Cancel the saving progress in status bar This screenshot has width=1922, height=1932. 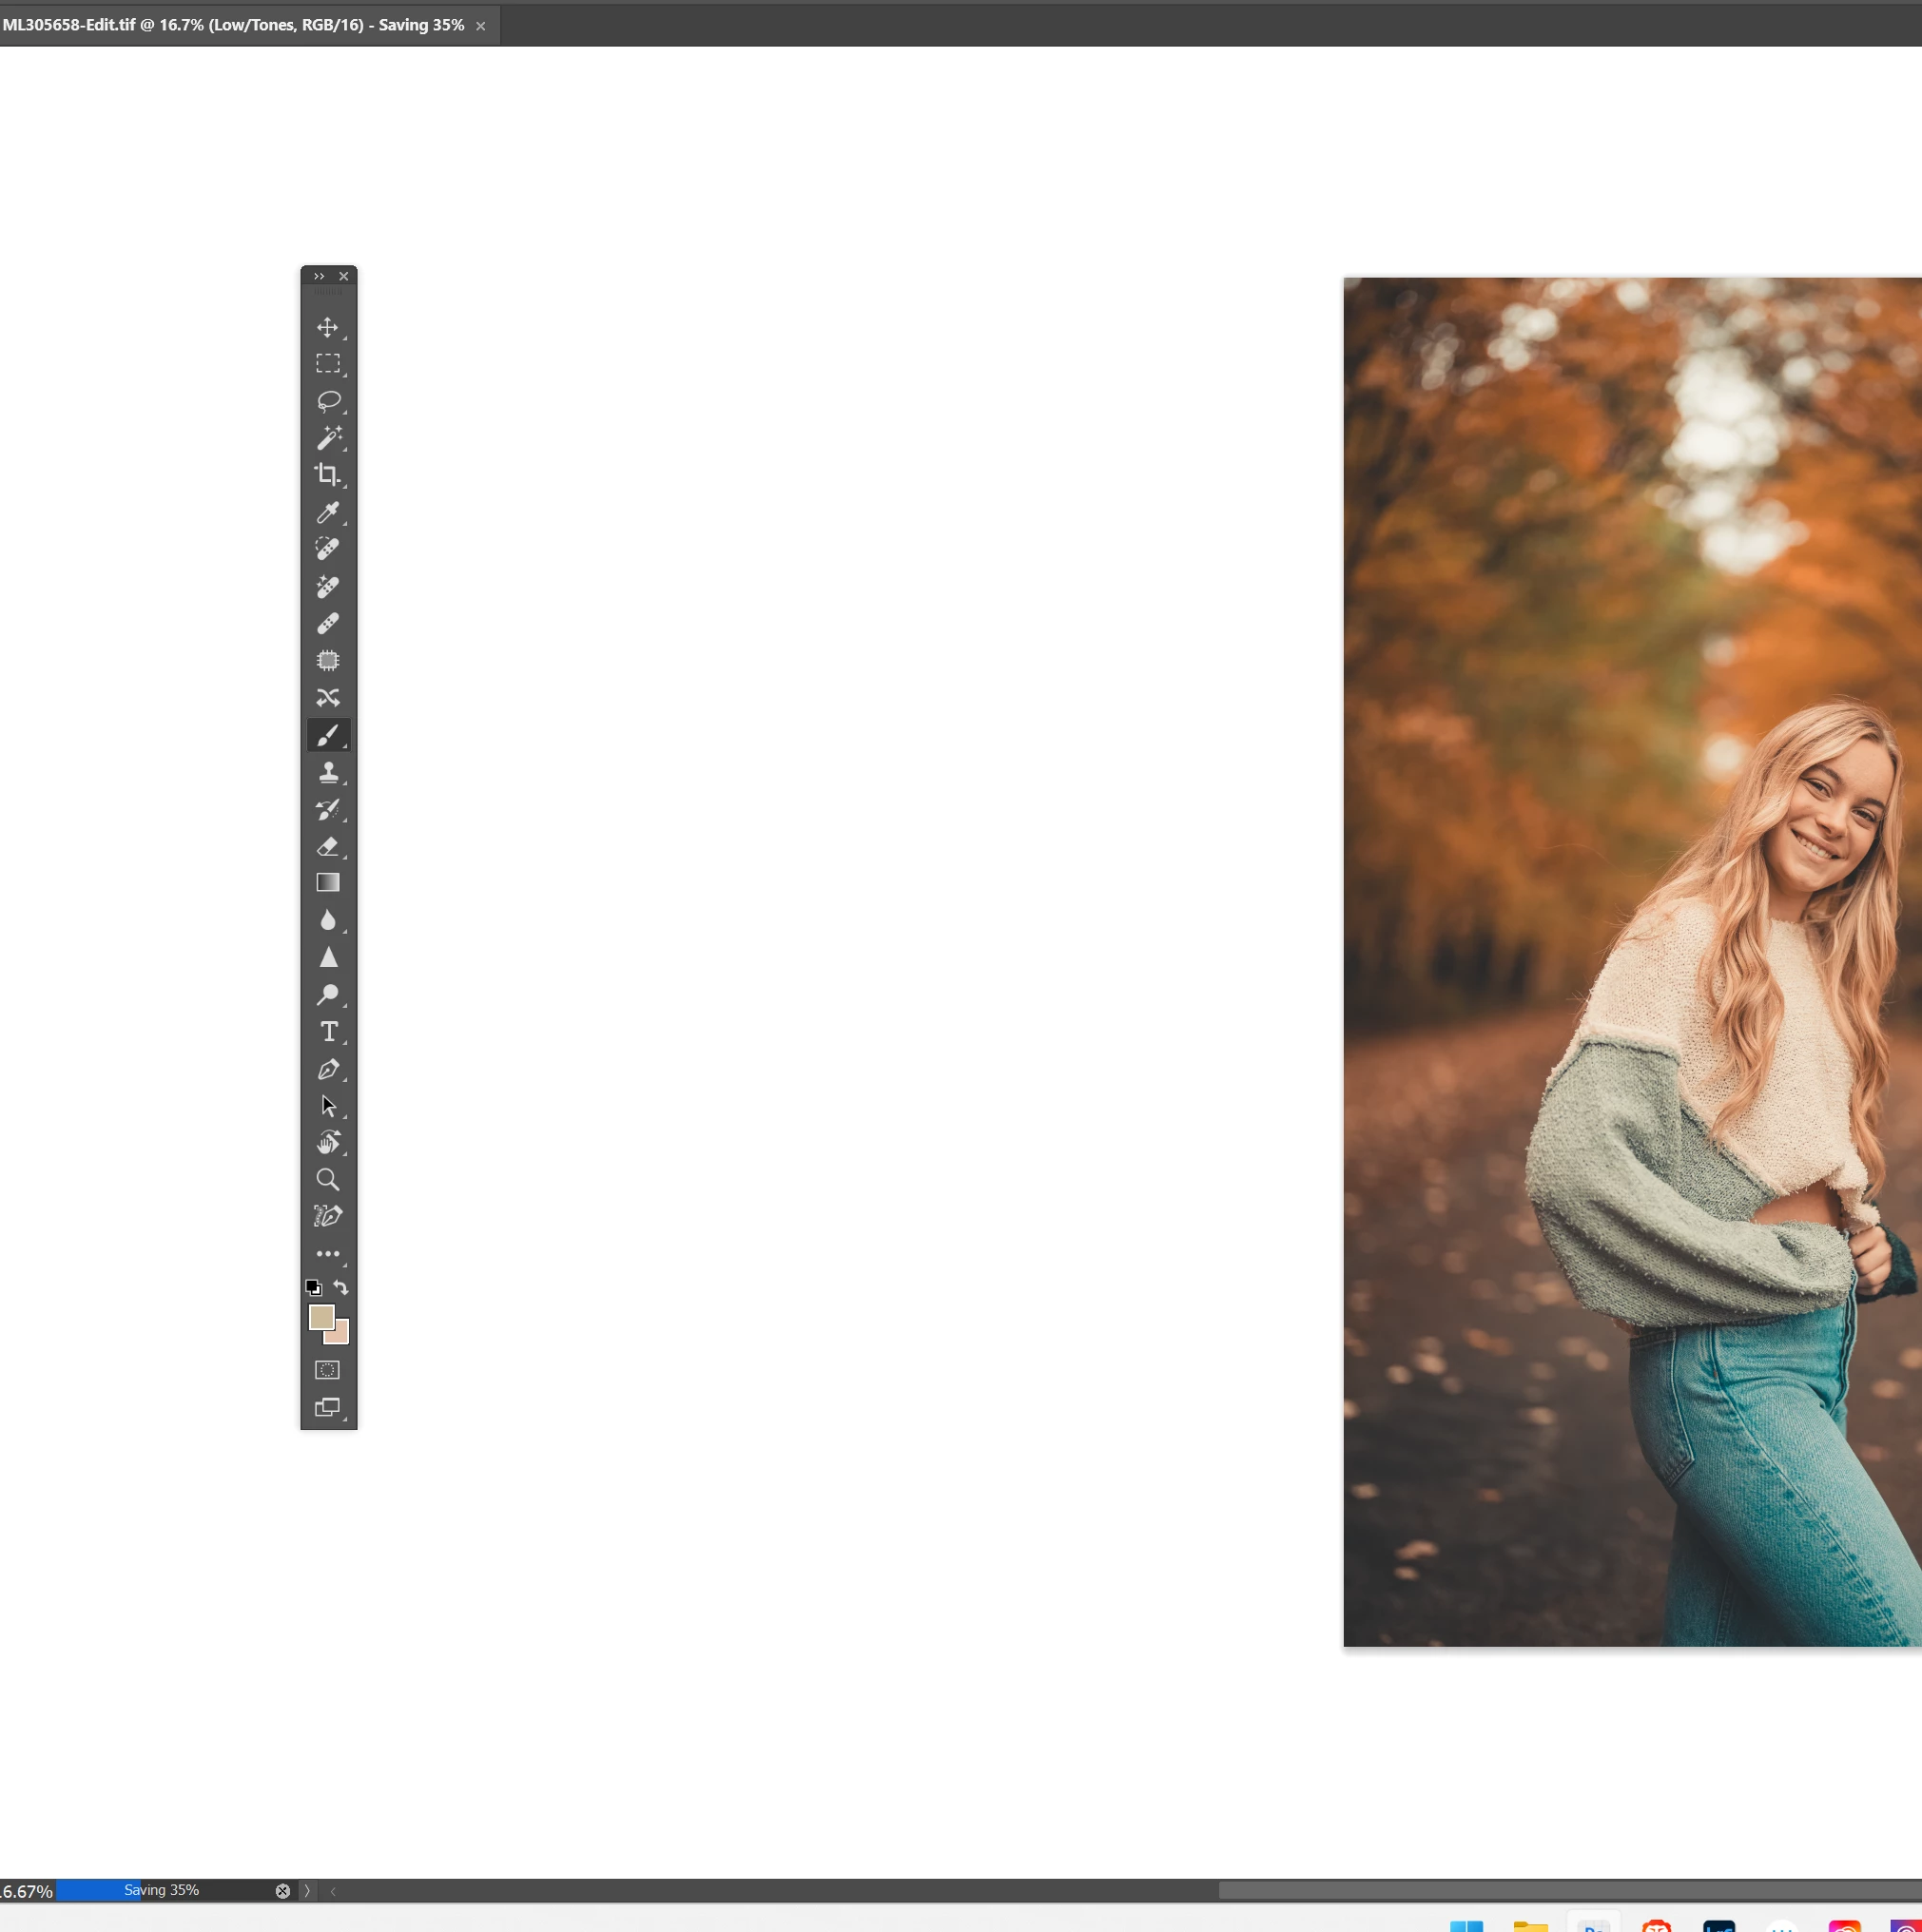point(283,1890)
